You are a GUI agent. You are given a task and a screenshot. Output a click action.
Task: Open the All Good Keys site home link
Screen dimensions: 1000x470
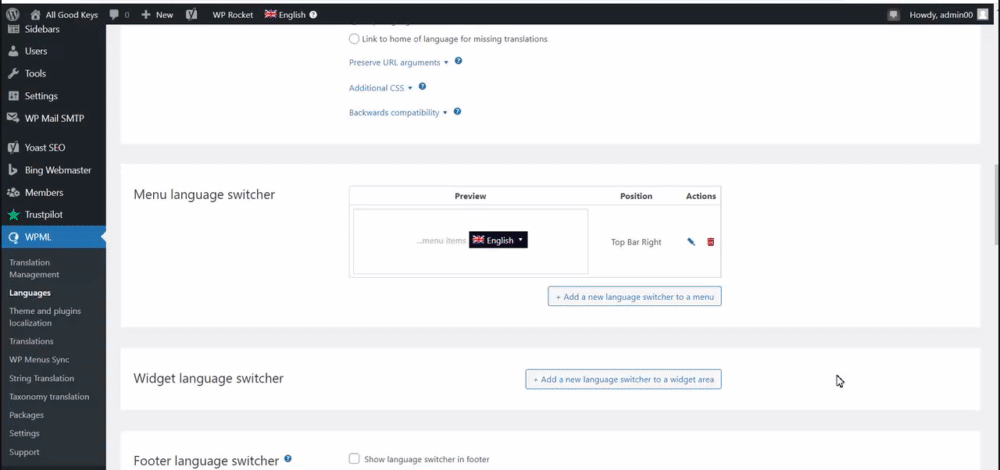[x=64, y=15]
